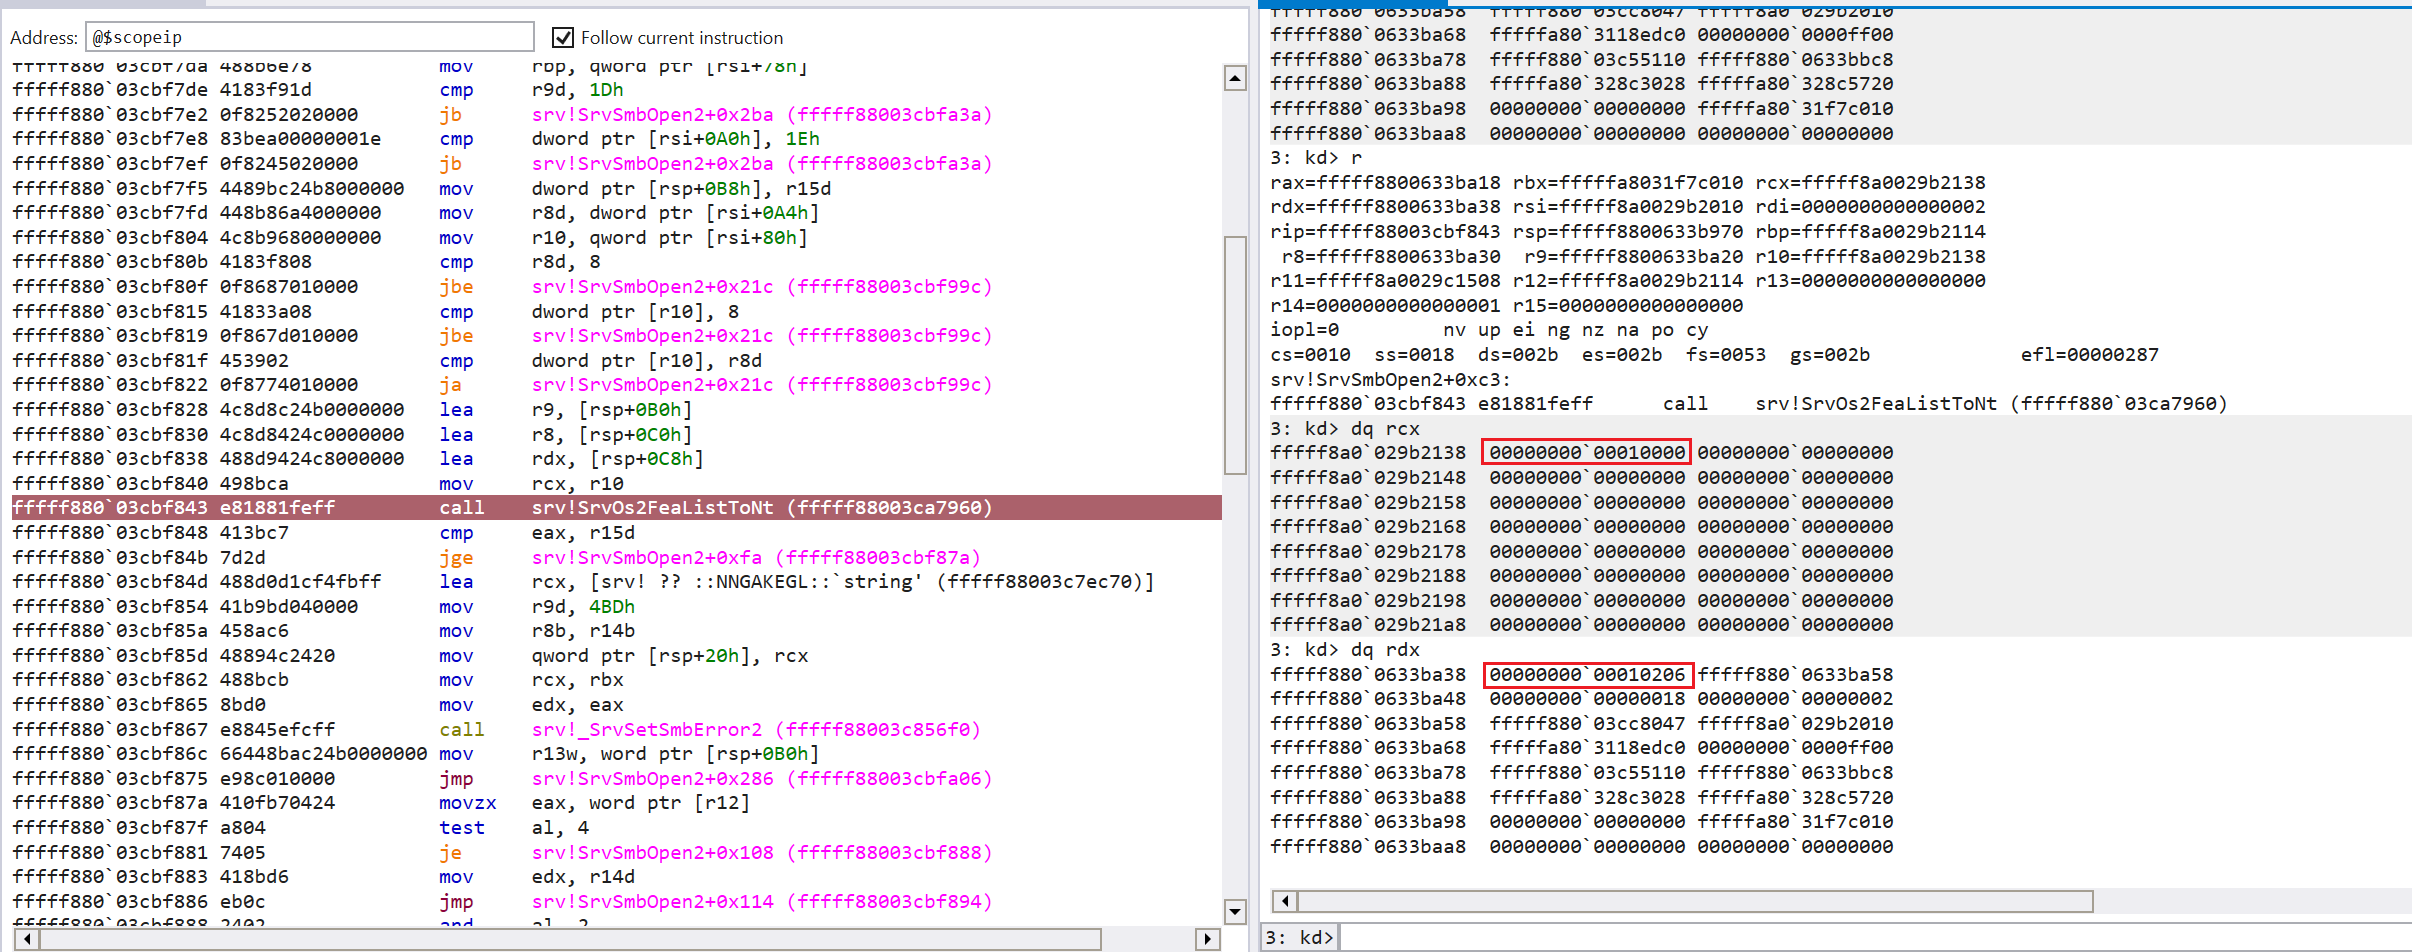Focus the kd> command input box
This screenshot has height=952, width=2412.
(x=1870, y=938)
